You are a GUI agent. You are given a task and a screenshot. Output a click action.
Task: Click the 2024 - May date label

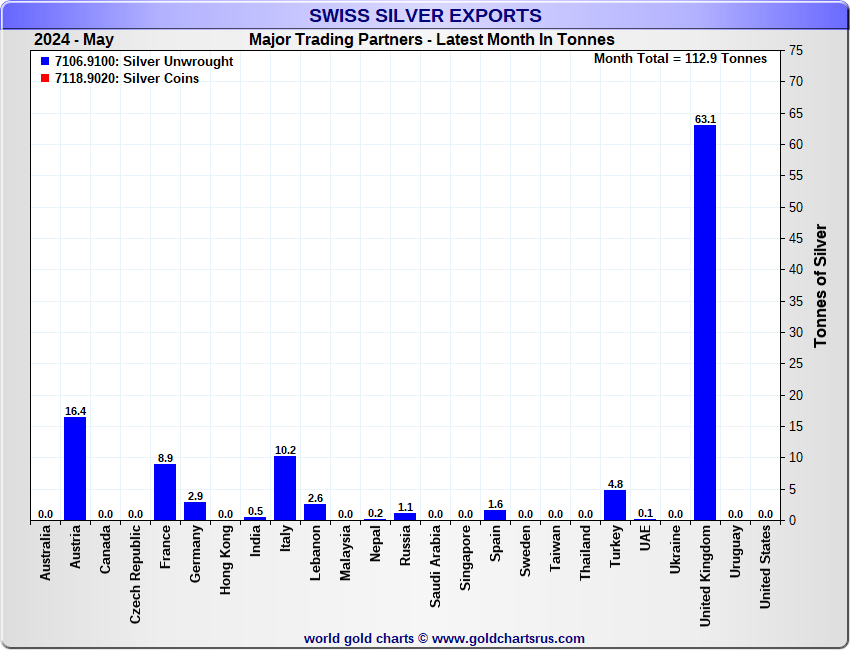[74, 40]
